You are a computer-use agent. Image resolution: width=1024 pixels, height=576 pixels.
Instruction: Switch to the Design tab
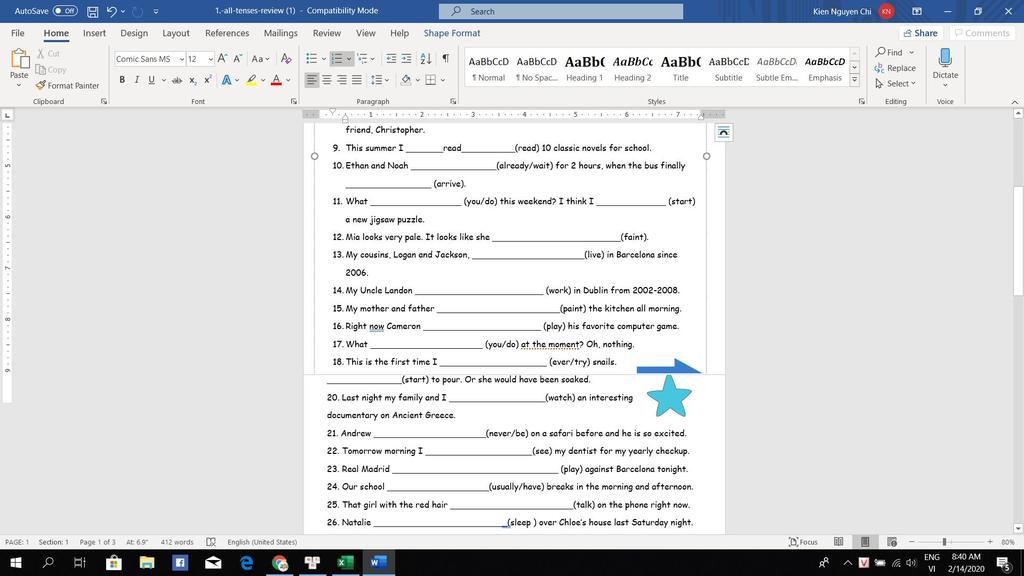coord(134,33)
